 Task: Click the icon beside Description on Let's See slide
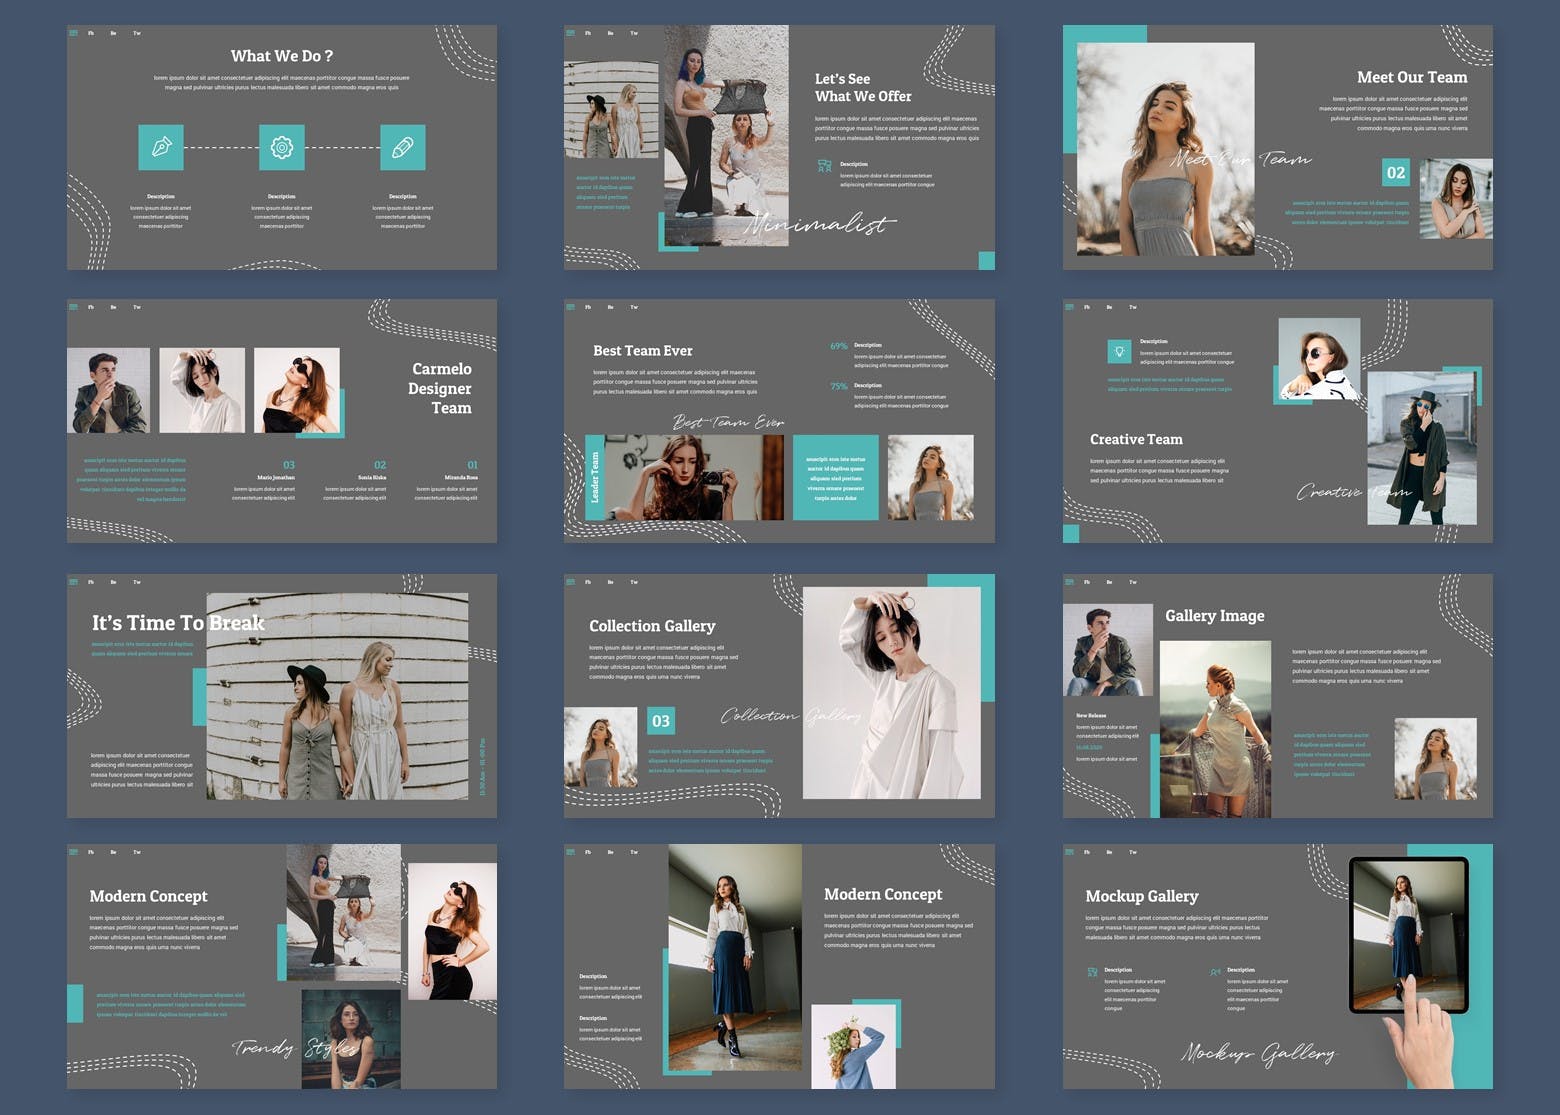click(824, 166)
